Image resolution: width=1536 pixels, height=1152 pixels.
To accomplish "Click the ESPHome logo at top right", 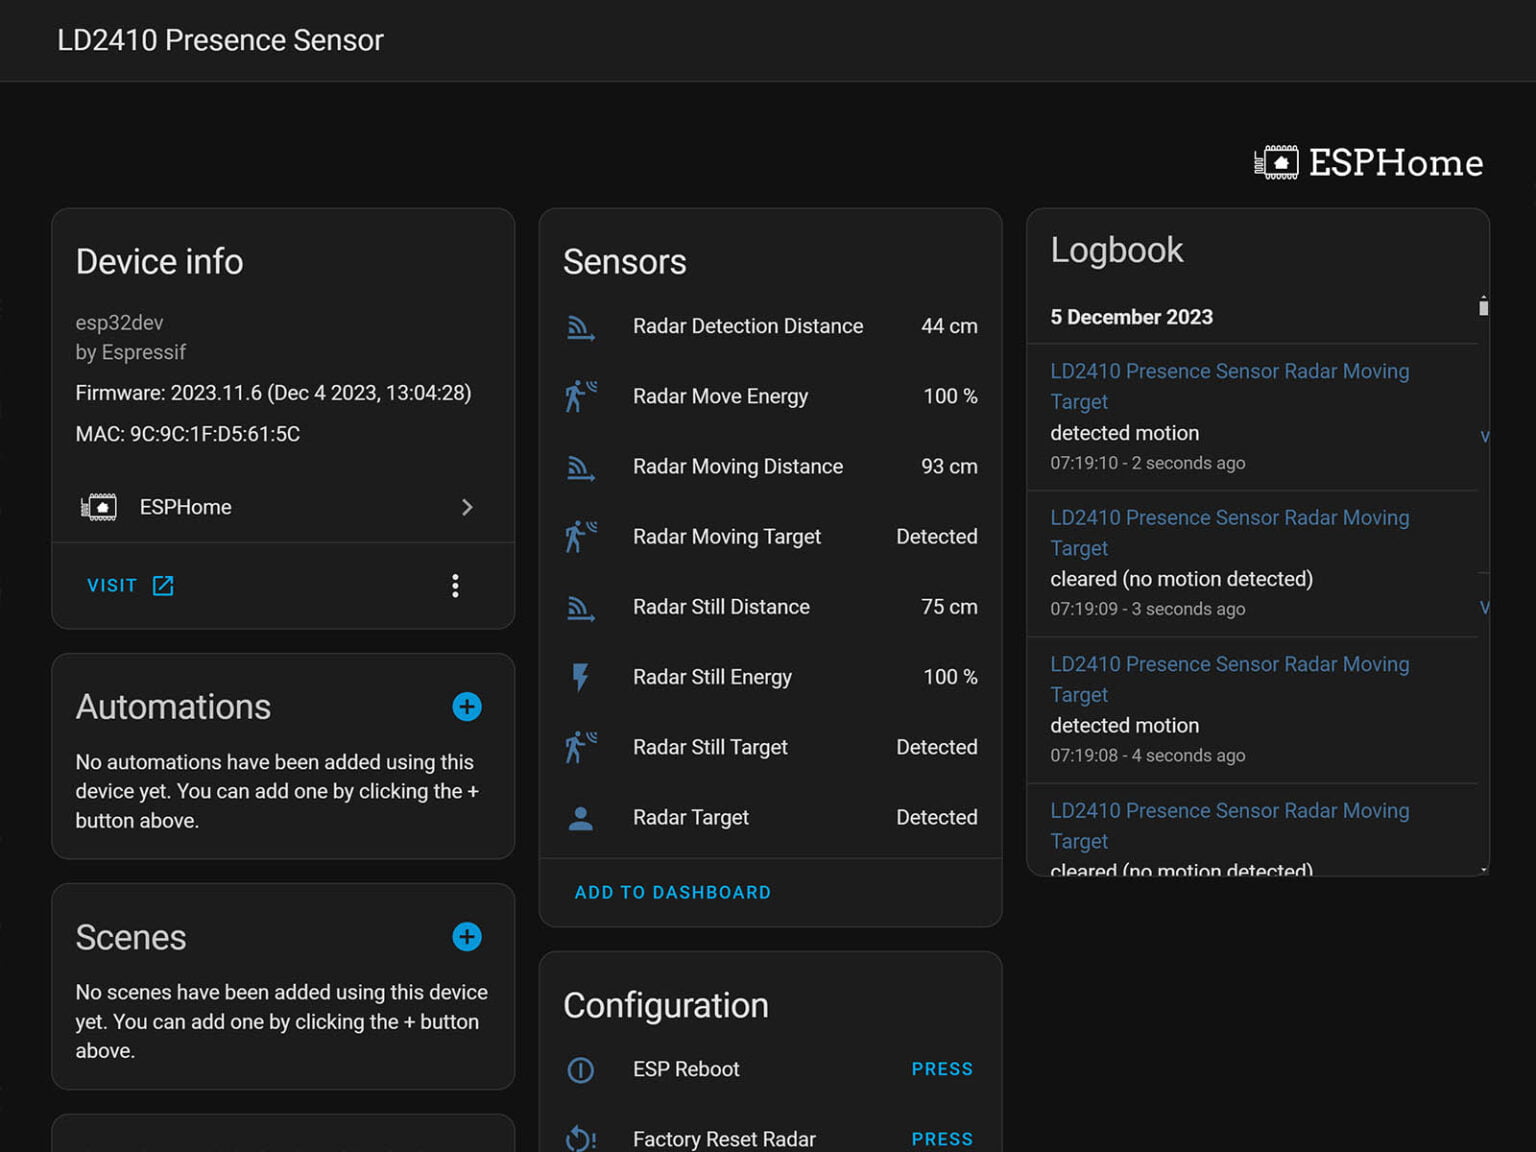I will pos(1369,163).
